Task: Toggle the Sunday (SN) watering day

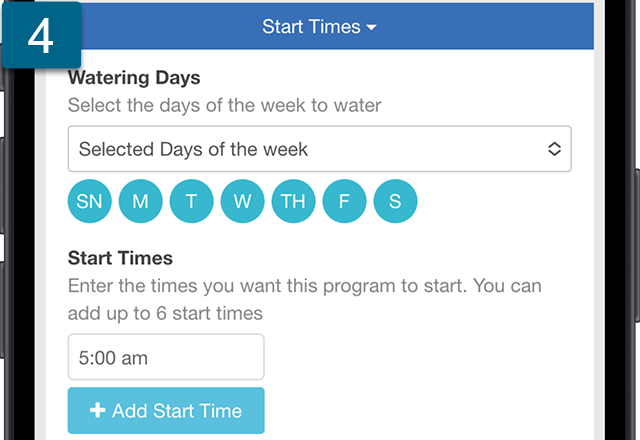Action: [x=89, y=201]
